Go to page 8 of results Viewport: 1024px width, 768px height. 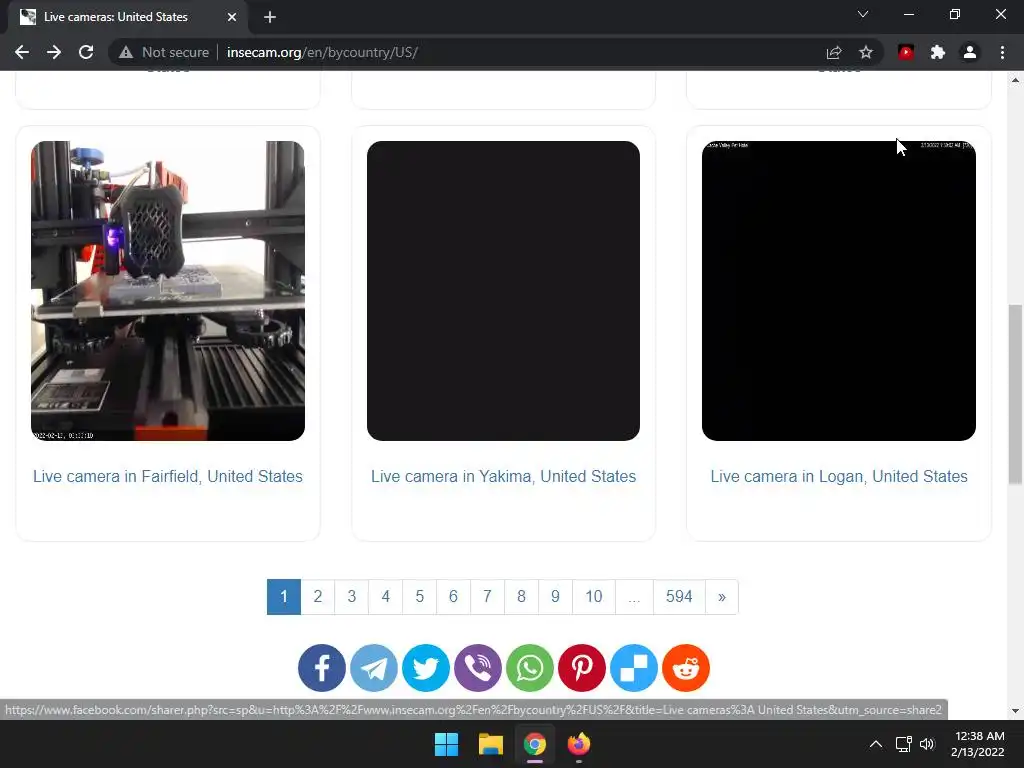click(521, 596)
